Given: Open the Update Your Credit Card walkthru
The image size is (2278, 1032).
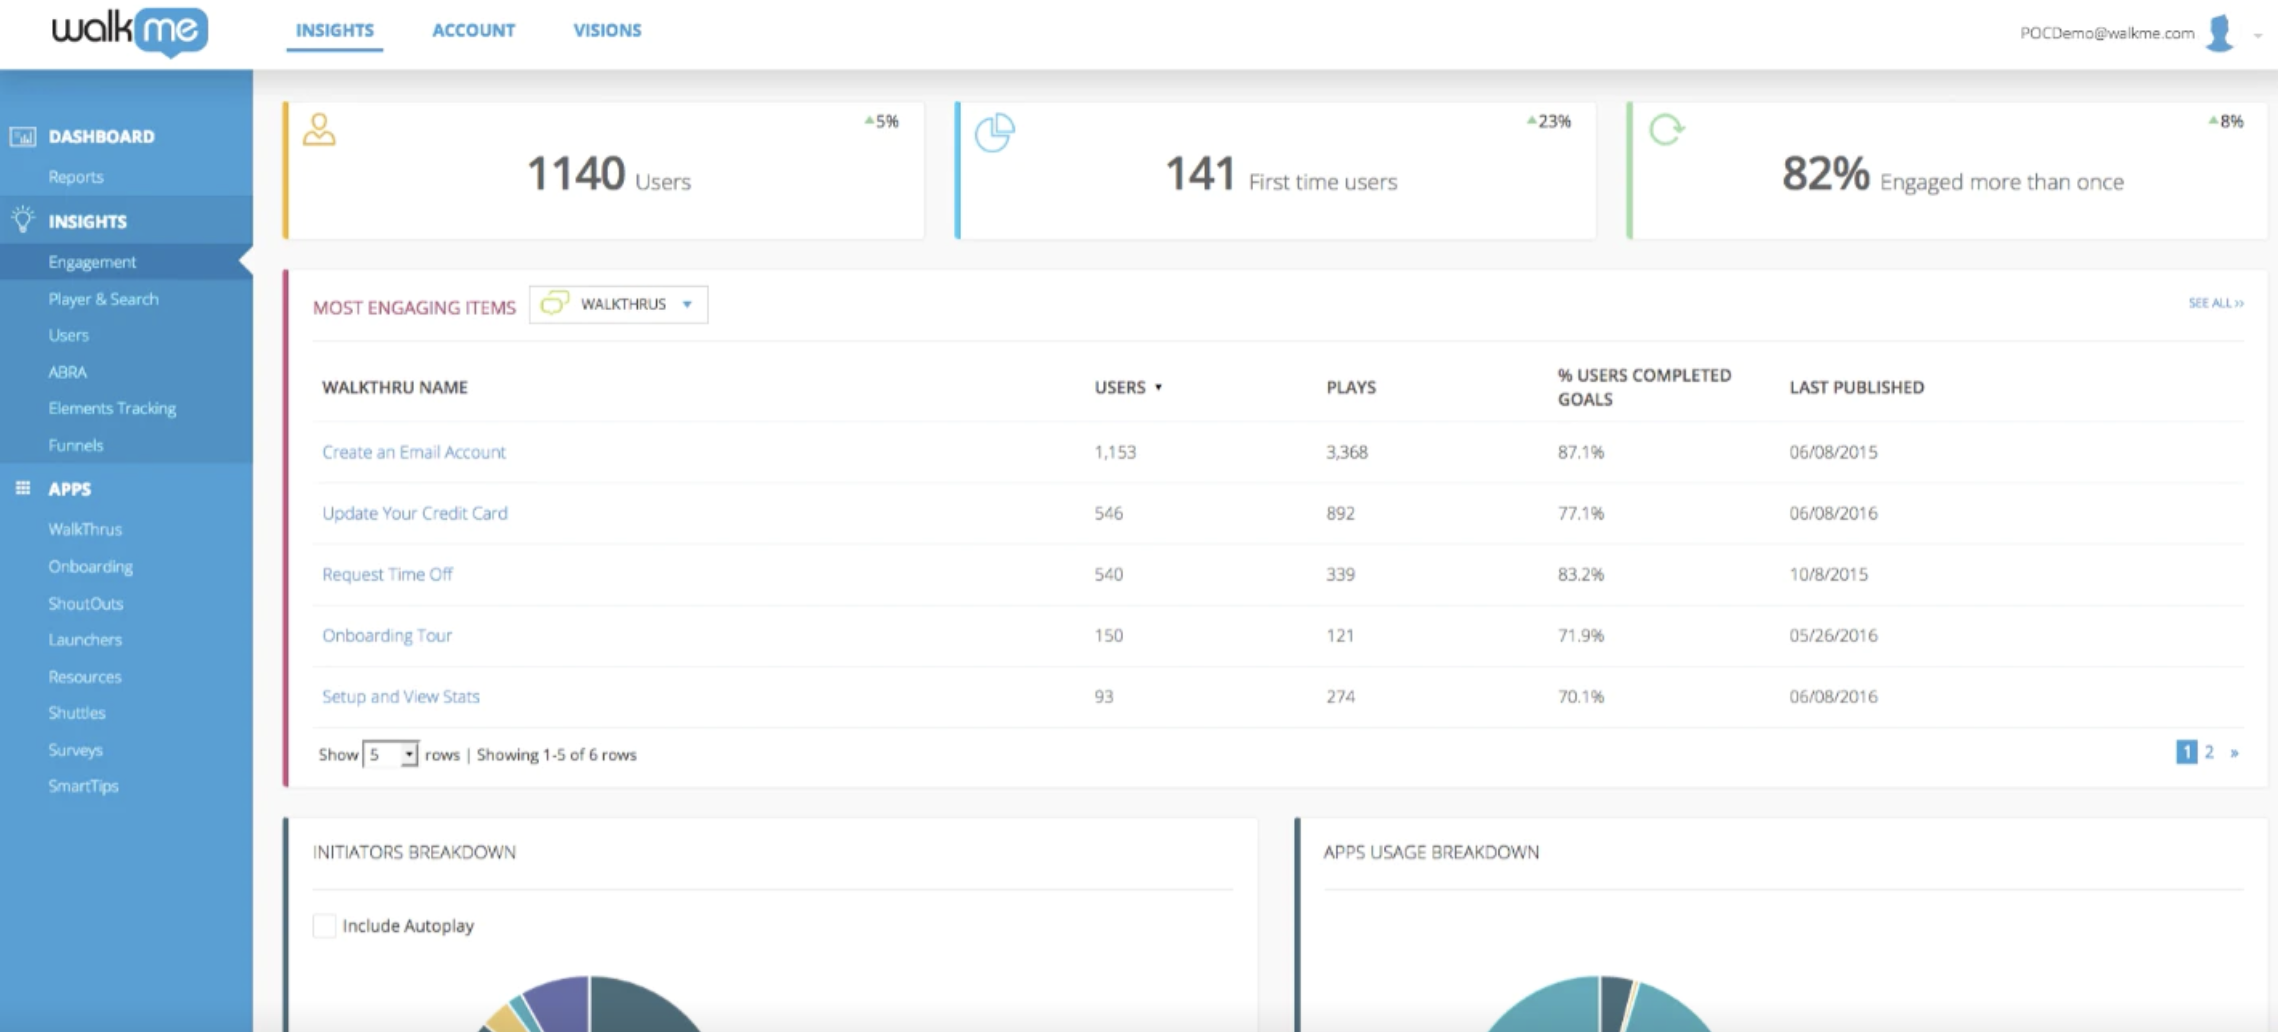Looking at the screenshot, I should click(415, 513).
